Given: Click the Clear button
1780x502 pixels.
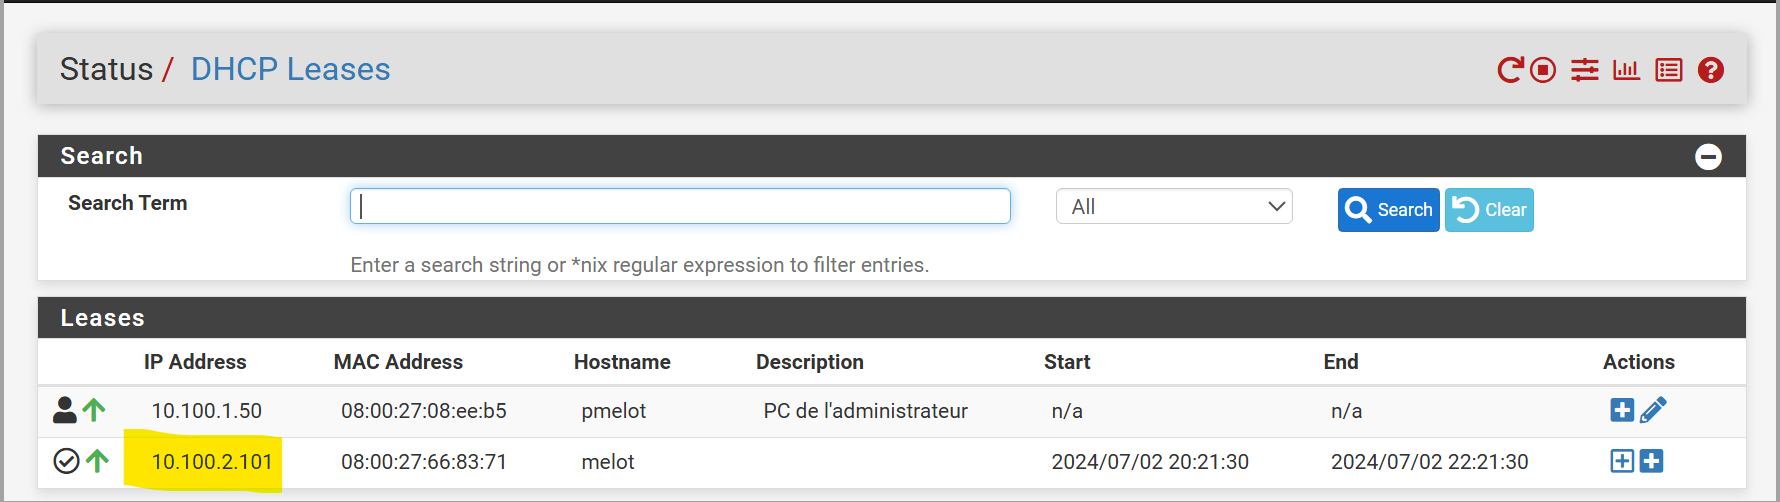Looking at the screenshot, I should pyautogui.click(x=1489, y=210).
